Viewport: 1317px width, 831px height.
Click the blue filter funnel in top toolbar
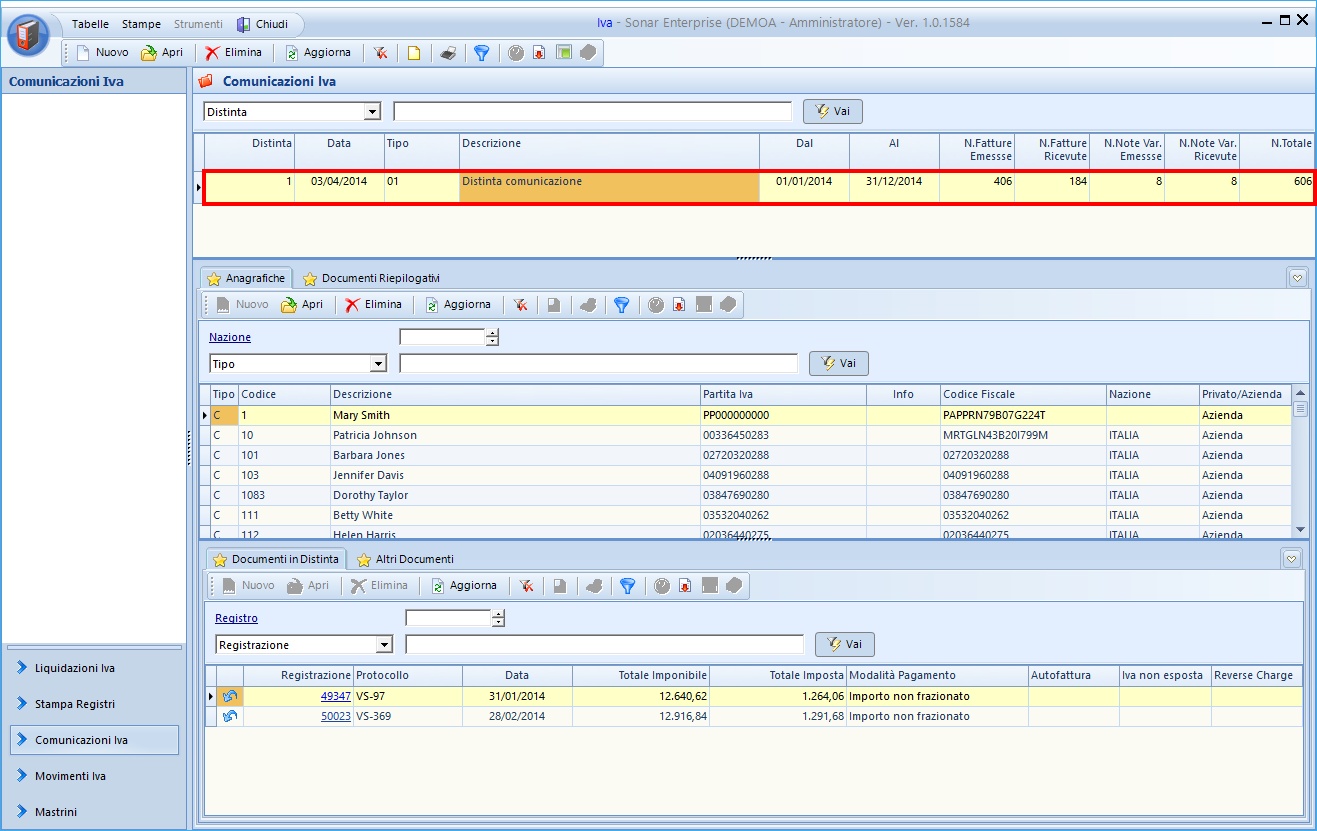(x=481, y=53)
